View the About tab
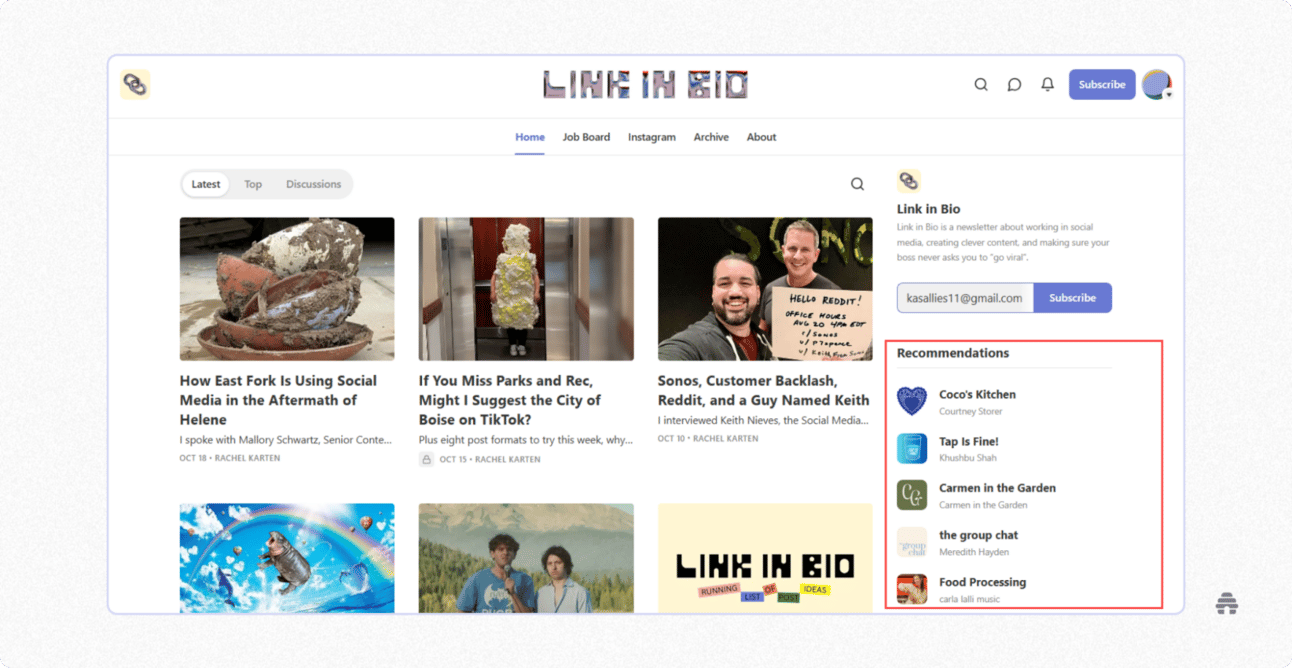 761,137
